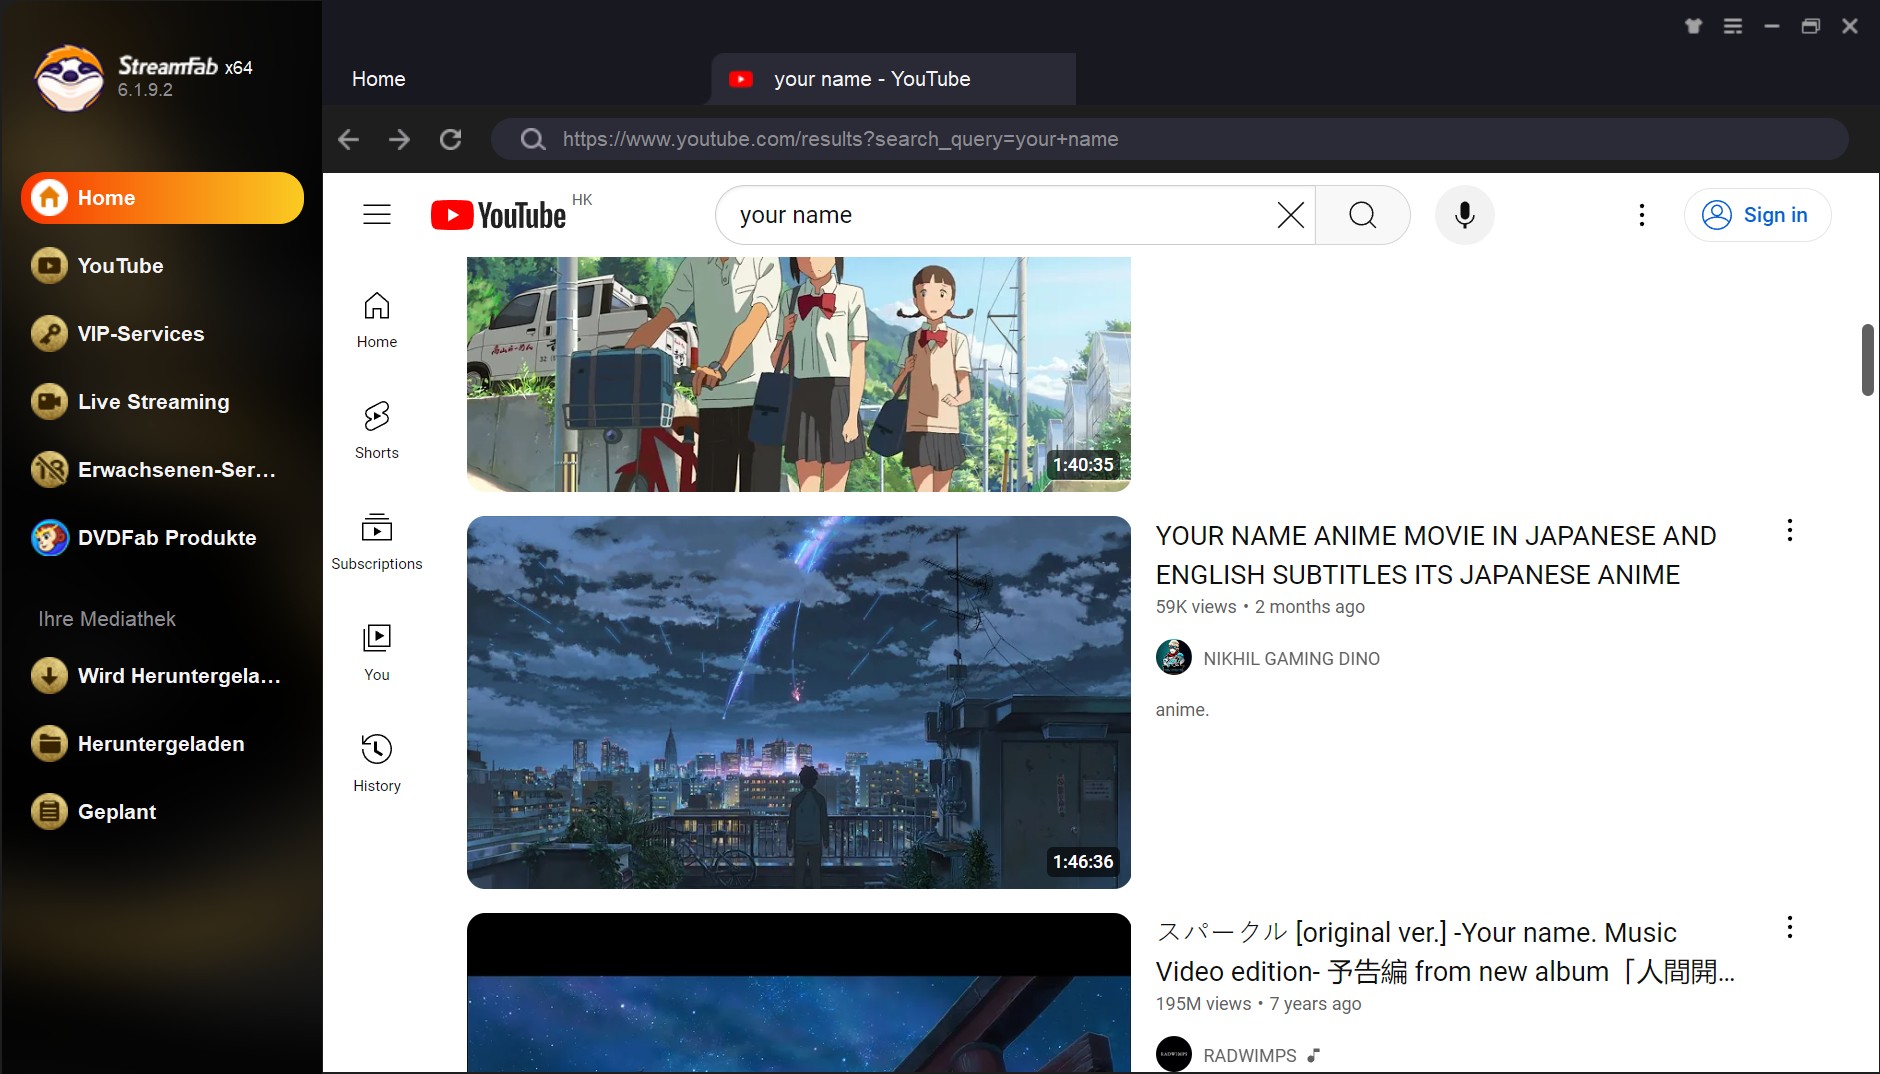Click the VIP-Services key icon
Viewport: 1880px width, 1074px height.
click(49, 334)
